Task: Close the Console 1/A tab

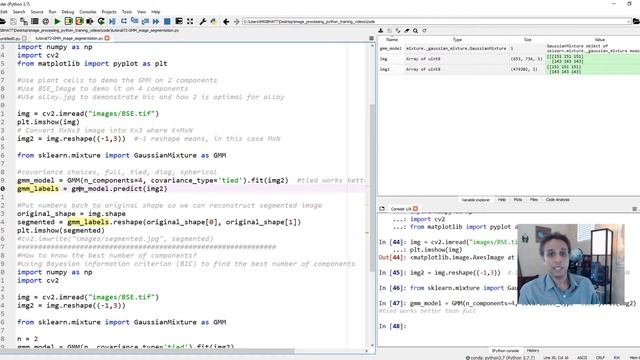Action: tap(415, 209)
